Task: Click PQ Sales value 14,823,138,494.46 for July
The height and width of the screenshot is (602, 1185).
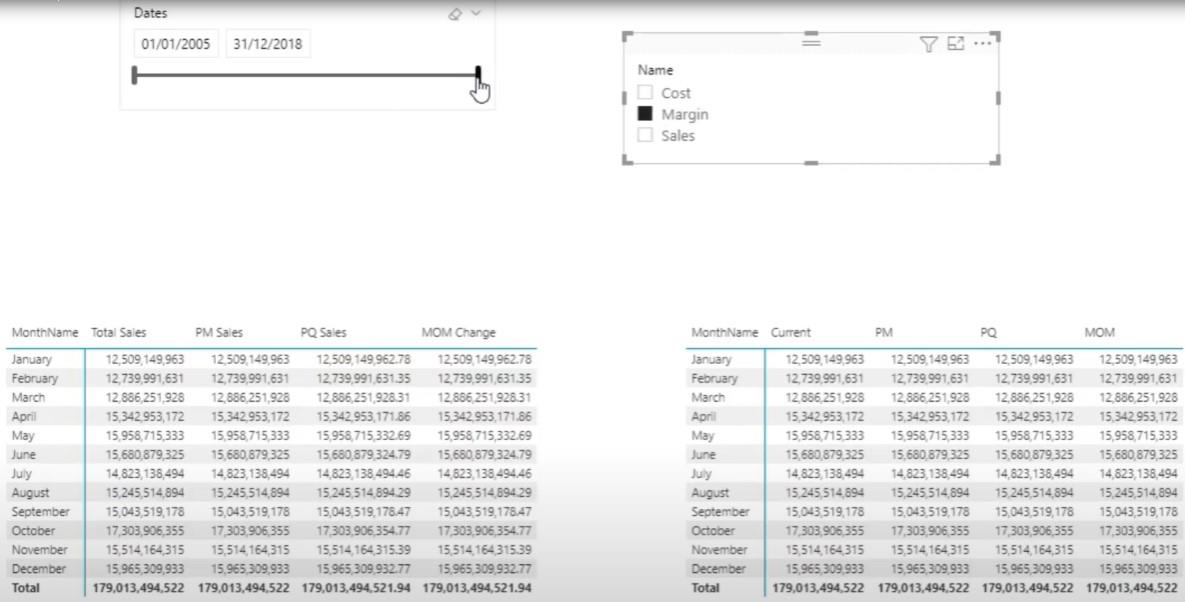Action: click(364, 474)
